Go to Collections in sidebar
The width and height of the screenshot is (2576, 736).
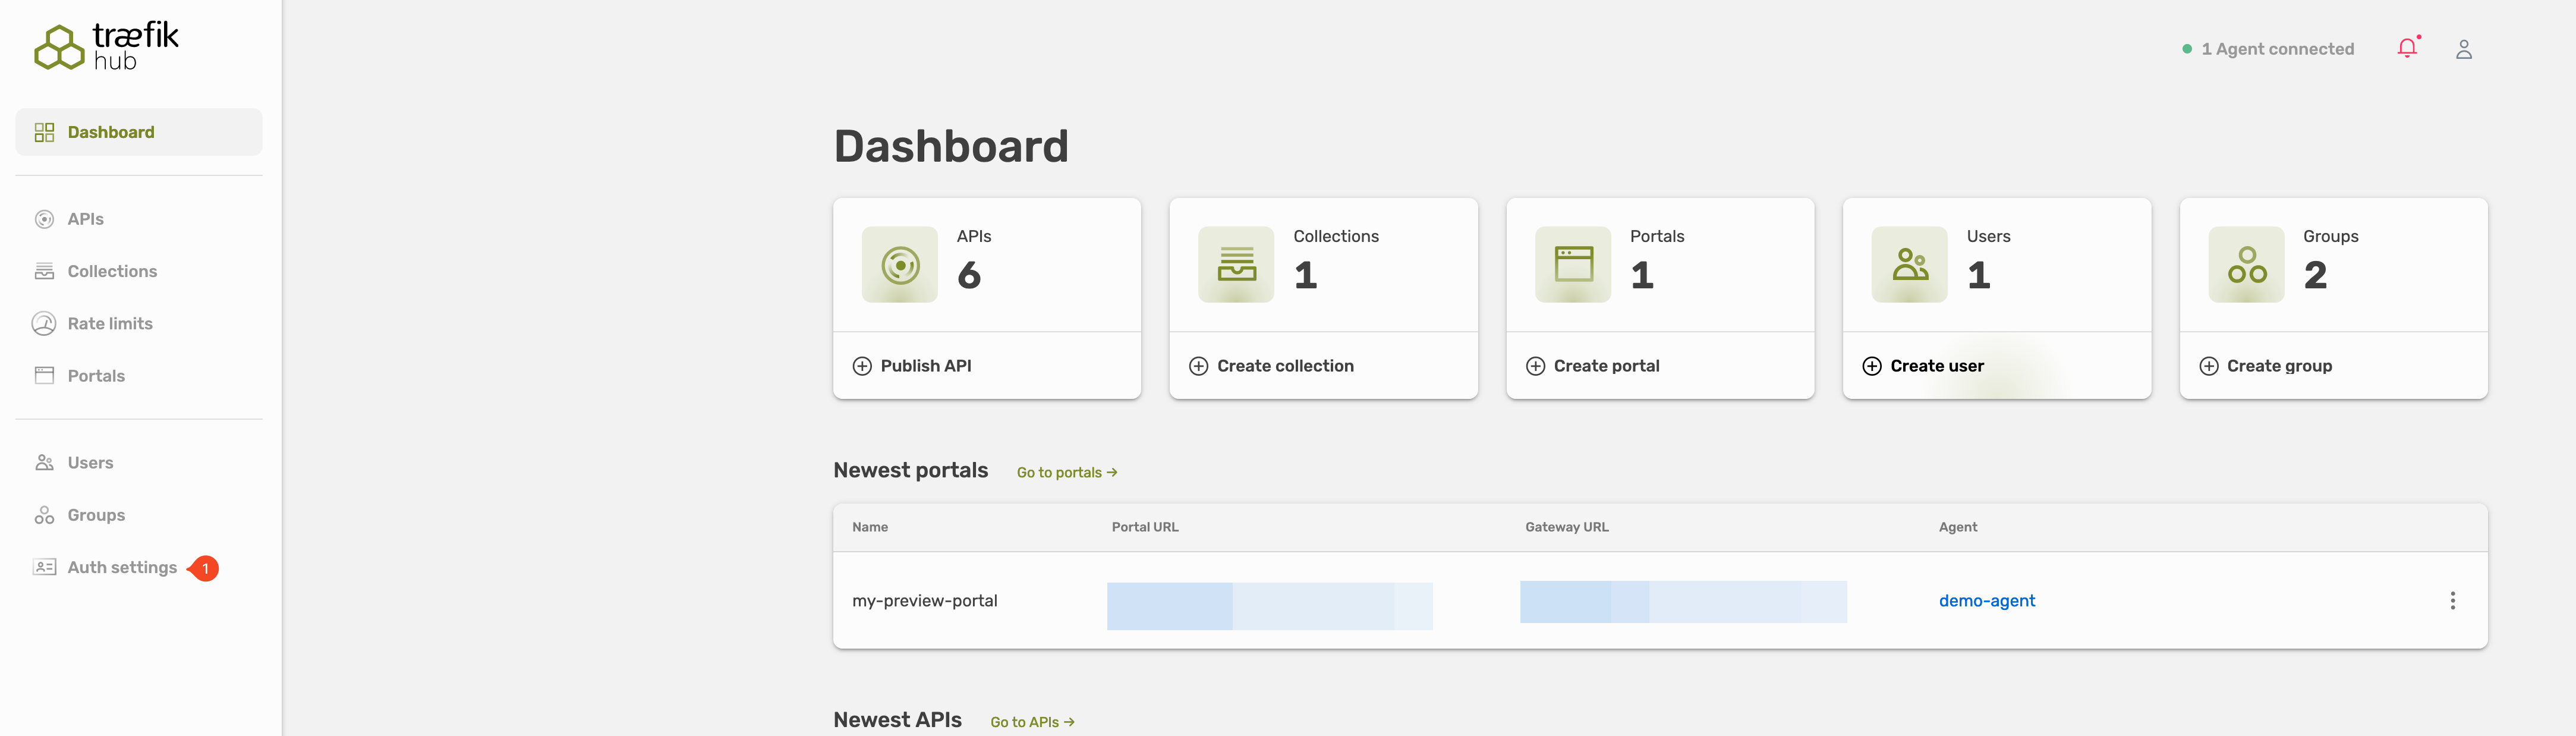pyautogui.click(x=112, y=271)
